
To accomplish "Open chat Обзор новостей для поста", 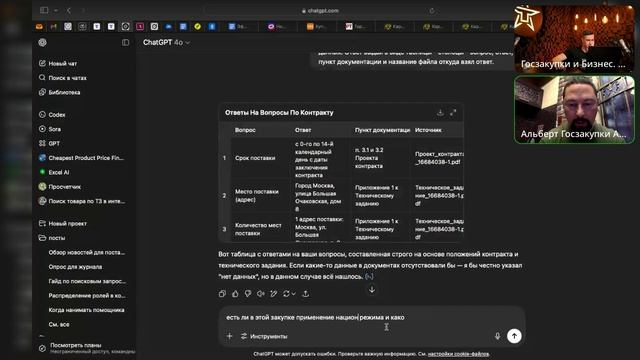I will [x=87, y=252].
